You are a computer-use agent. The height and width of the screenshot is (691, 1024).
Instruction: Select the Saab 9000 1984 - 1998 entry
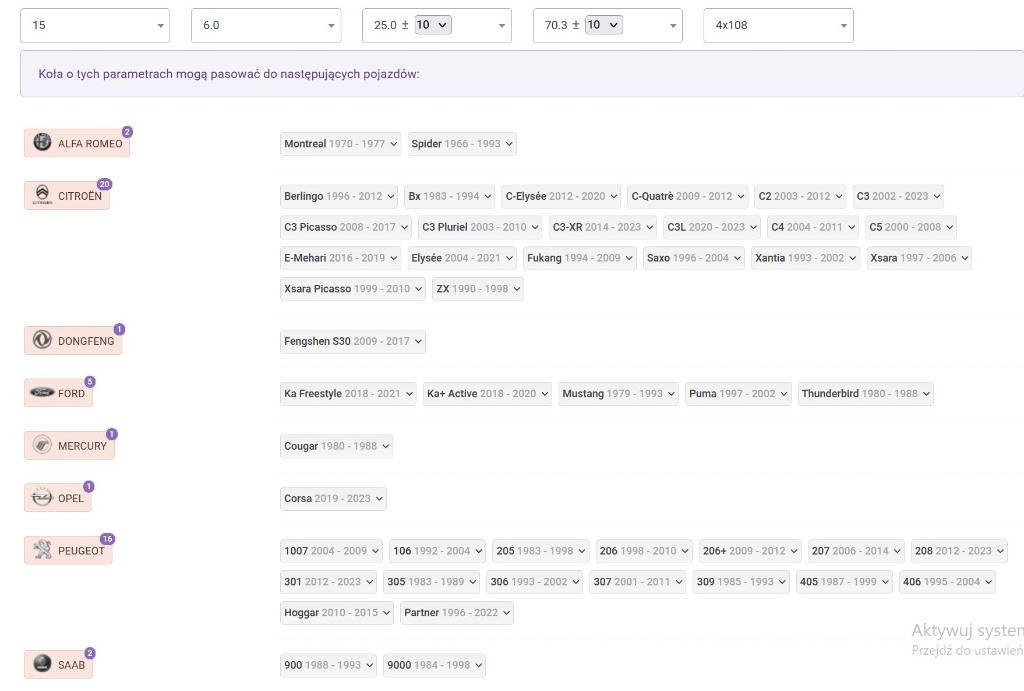tap(434, 665)
